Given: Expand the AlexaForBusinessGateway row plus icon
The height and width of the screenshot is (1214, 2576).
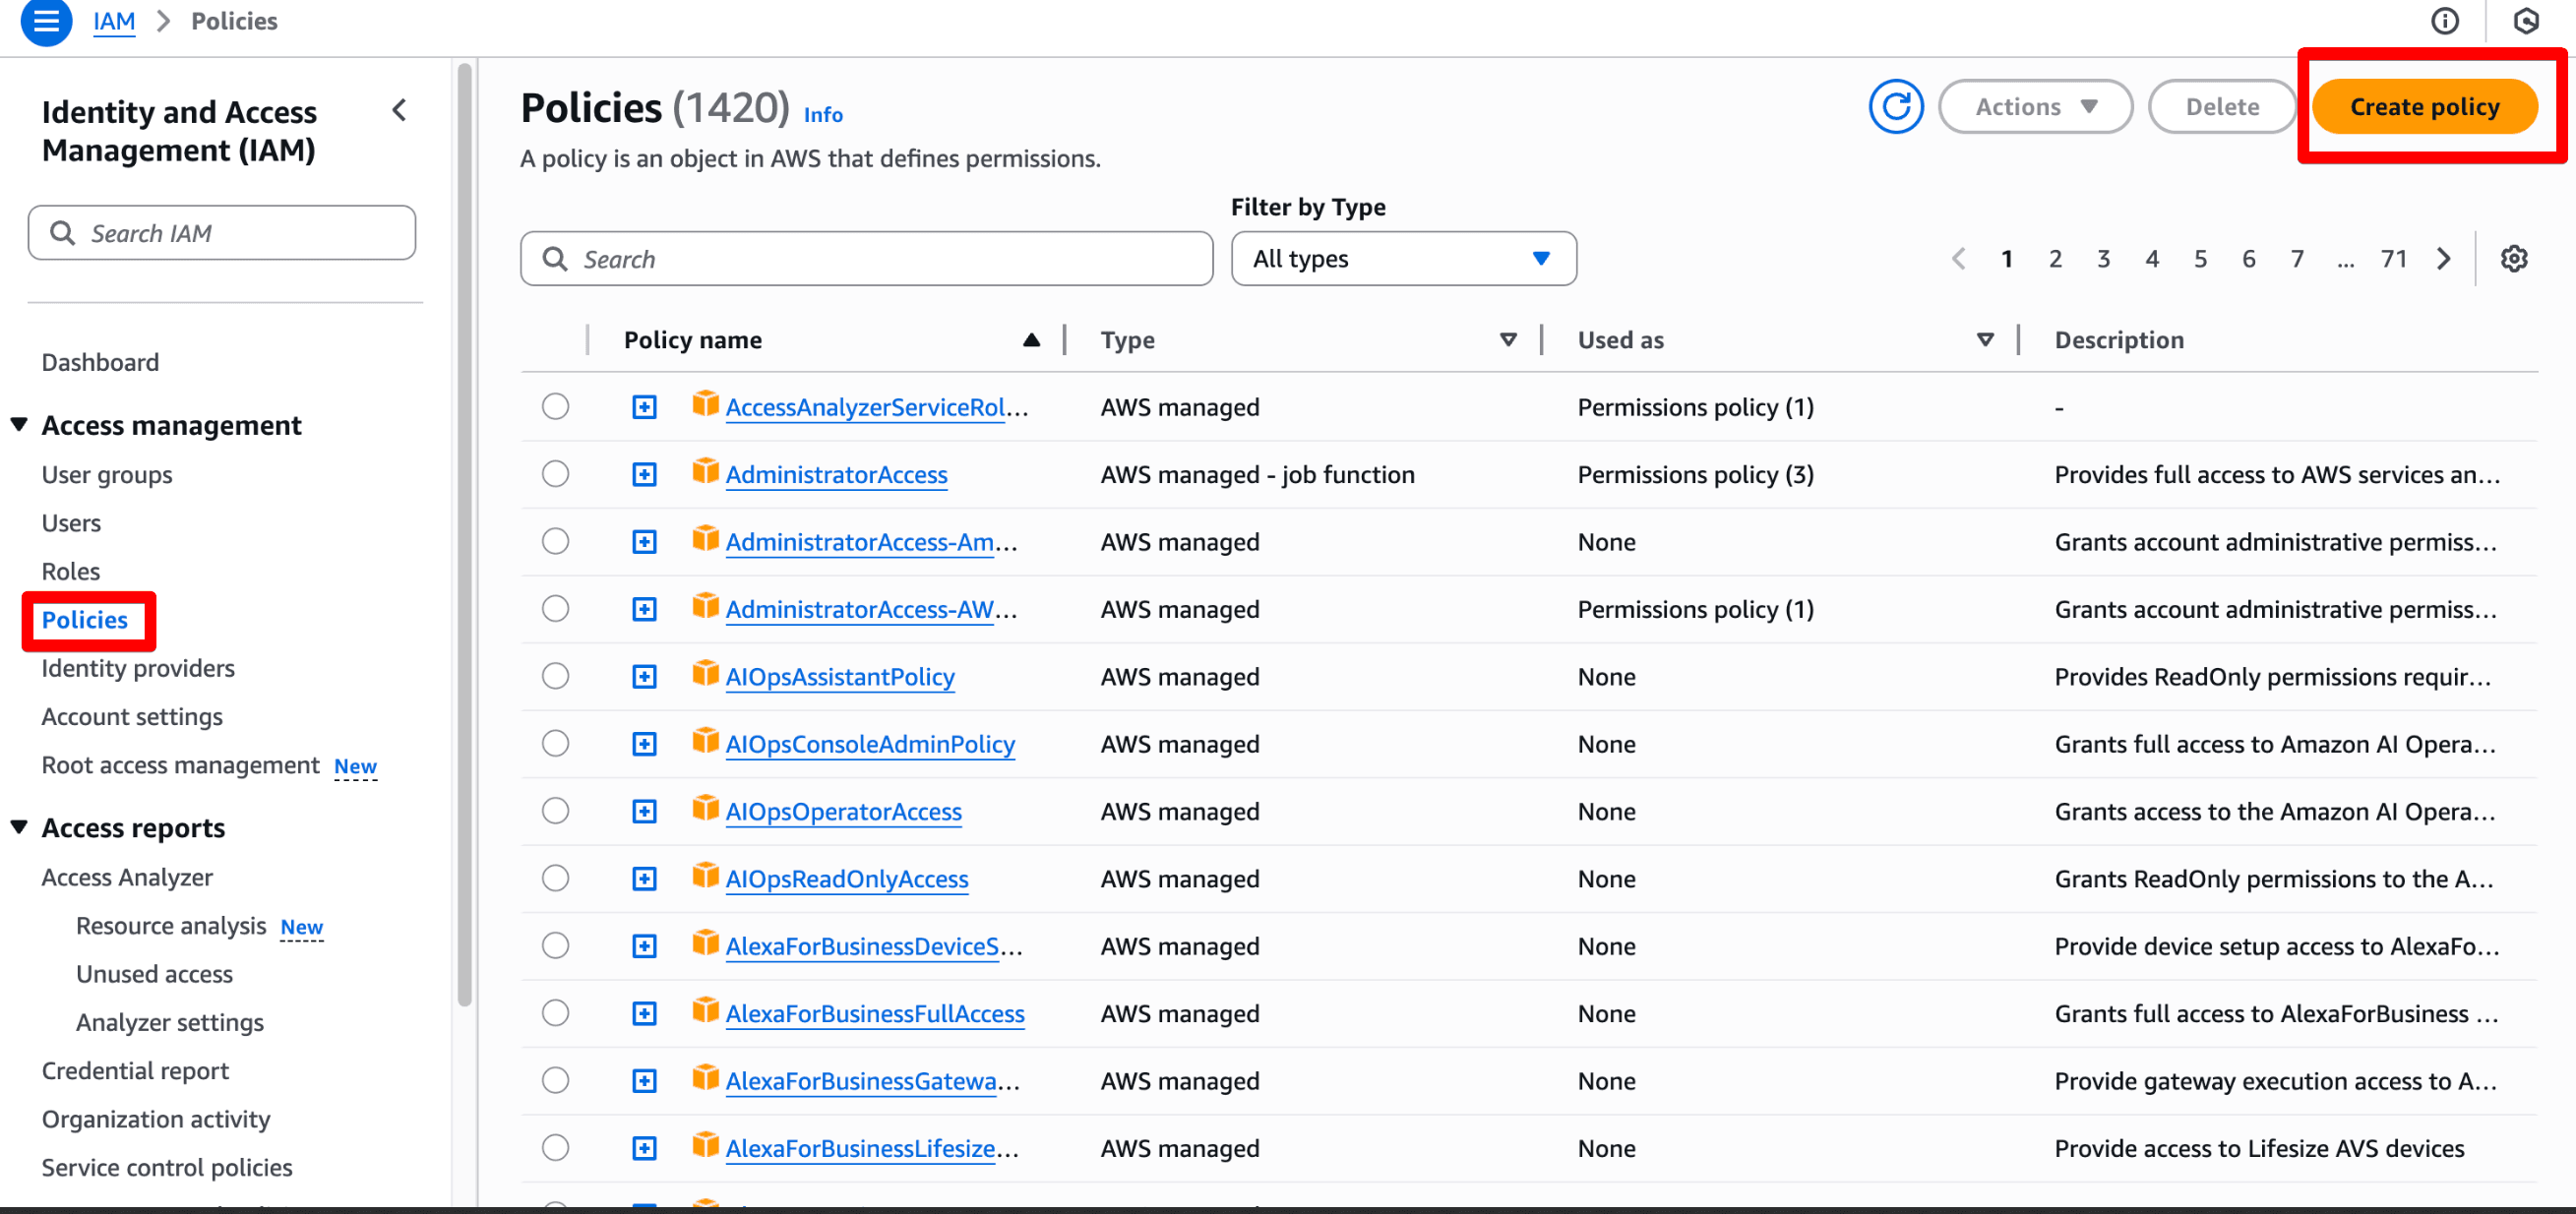Looking at the screenshot, I should (x=645, y=1081).
